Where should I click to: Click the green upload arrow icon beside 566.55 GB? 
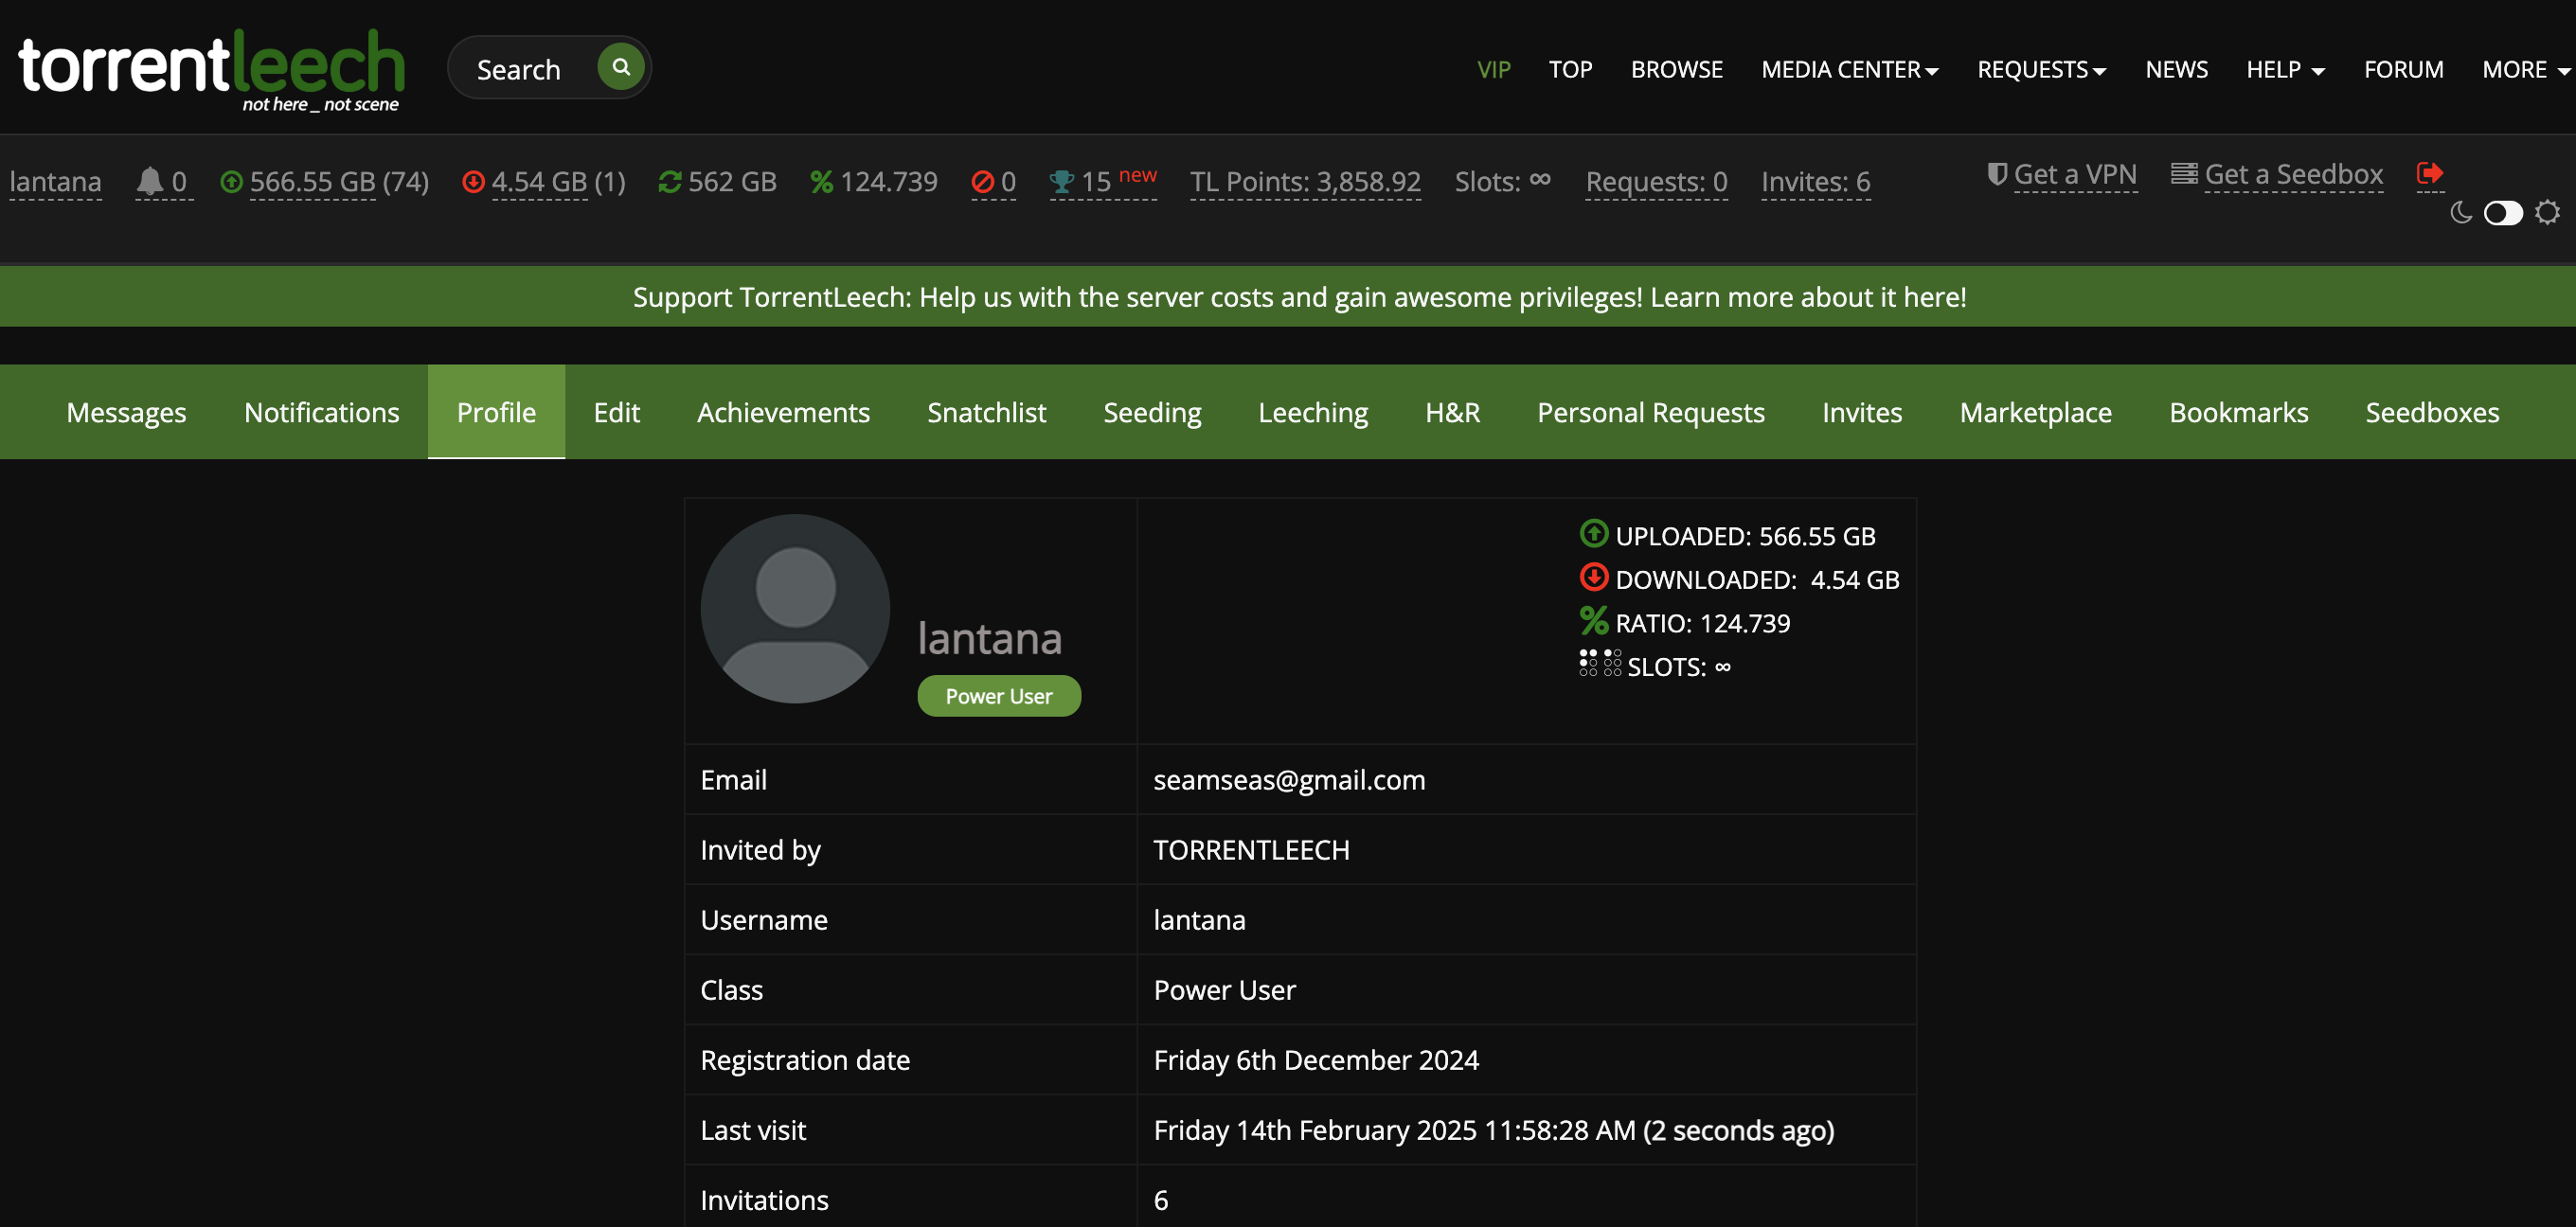click(231, 182)
